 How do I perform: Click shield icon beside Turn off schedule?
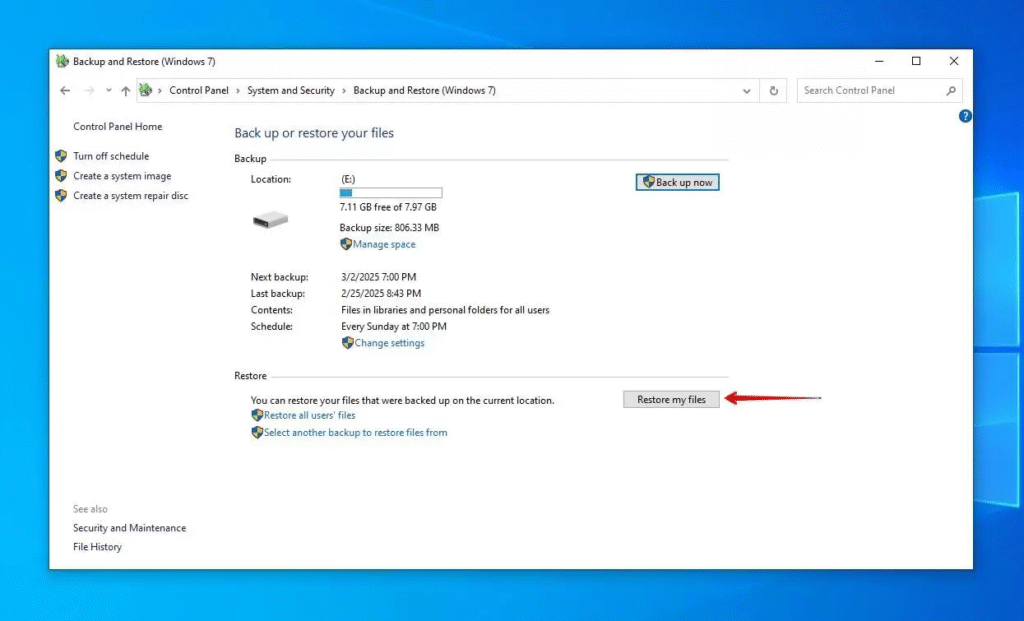tap(61, 156)
